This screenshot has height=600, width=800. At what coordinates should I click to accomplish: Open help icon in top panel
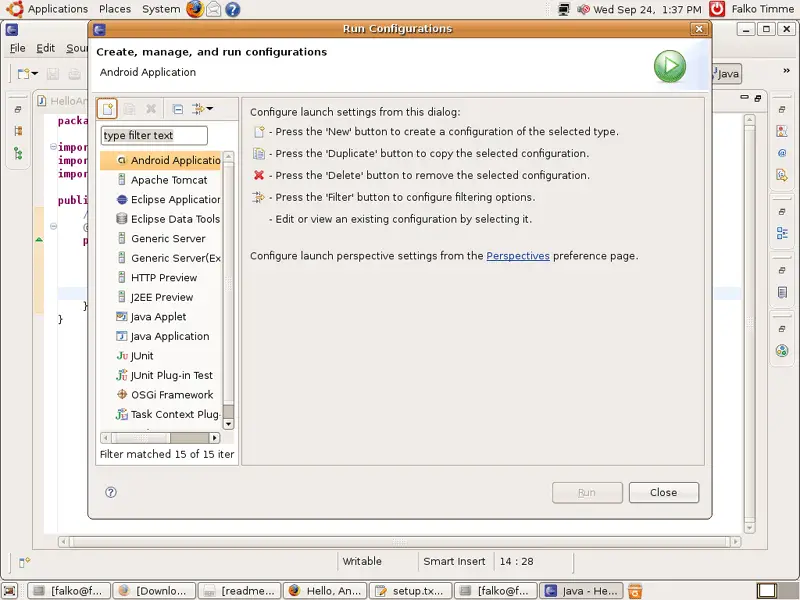(x=233, y=9)
